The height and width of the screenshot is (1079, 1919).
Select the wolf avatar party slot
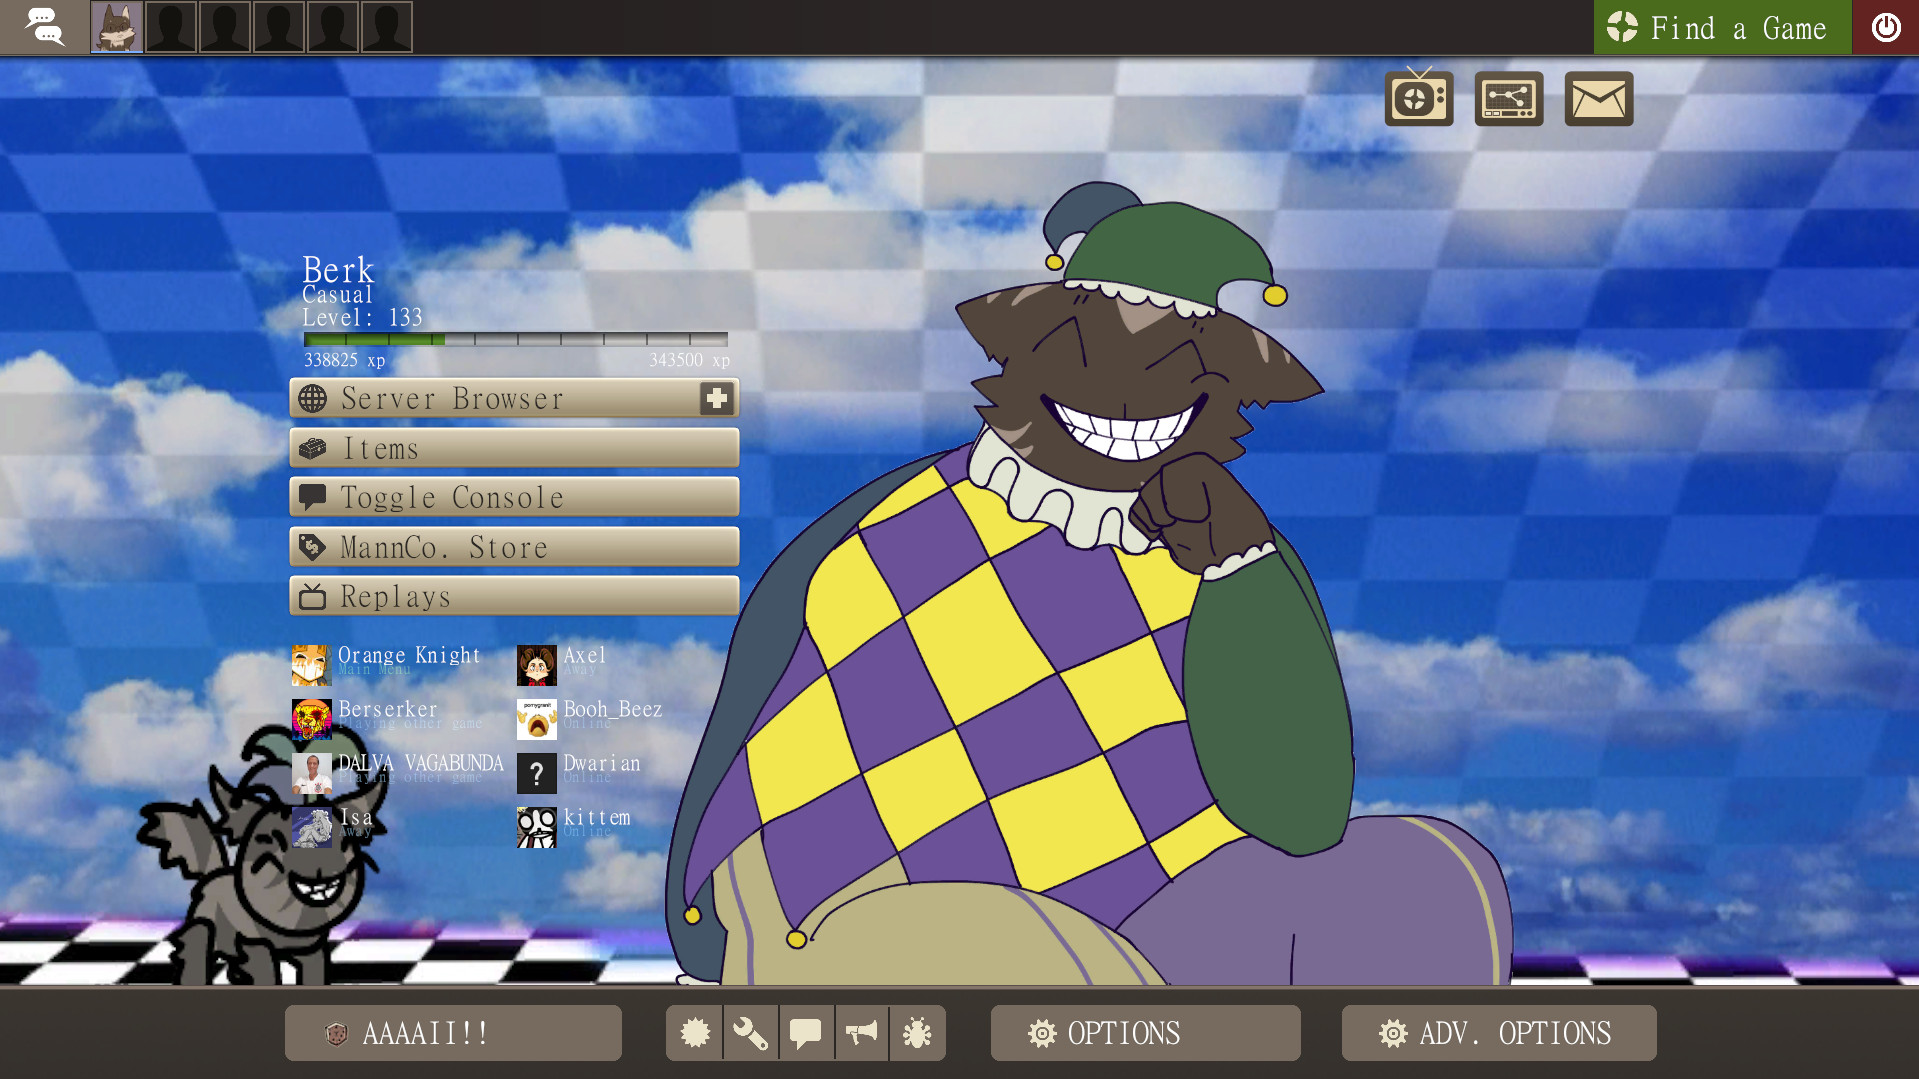[x=117, y=27]
